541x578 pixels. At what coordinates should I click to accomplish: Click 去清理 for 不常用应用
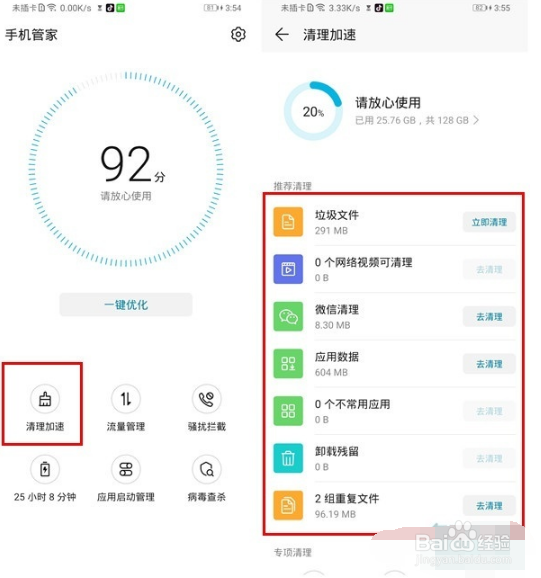489,411
